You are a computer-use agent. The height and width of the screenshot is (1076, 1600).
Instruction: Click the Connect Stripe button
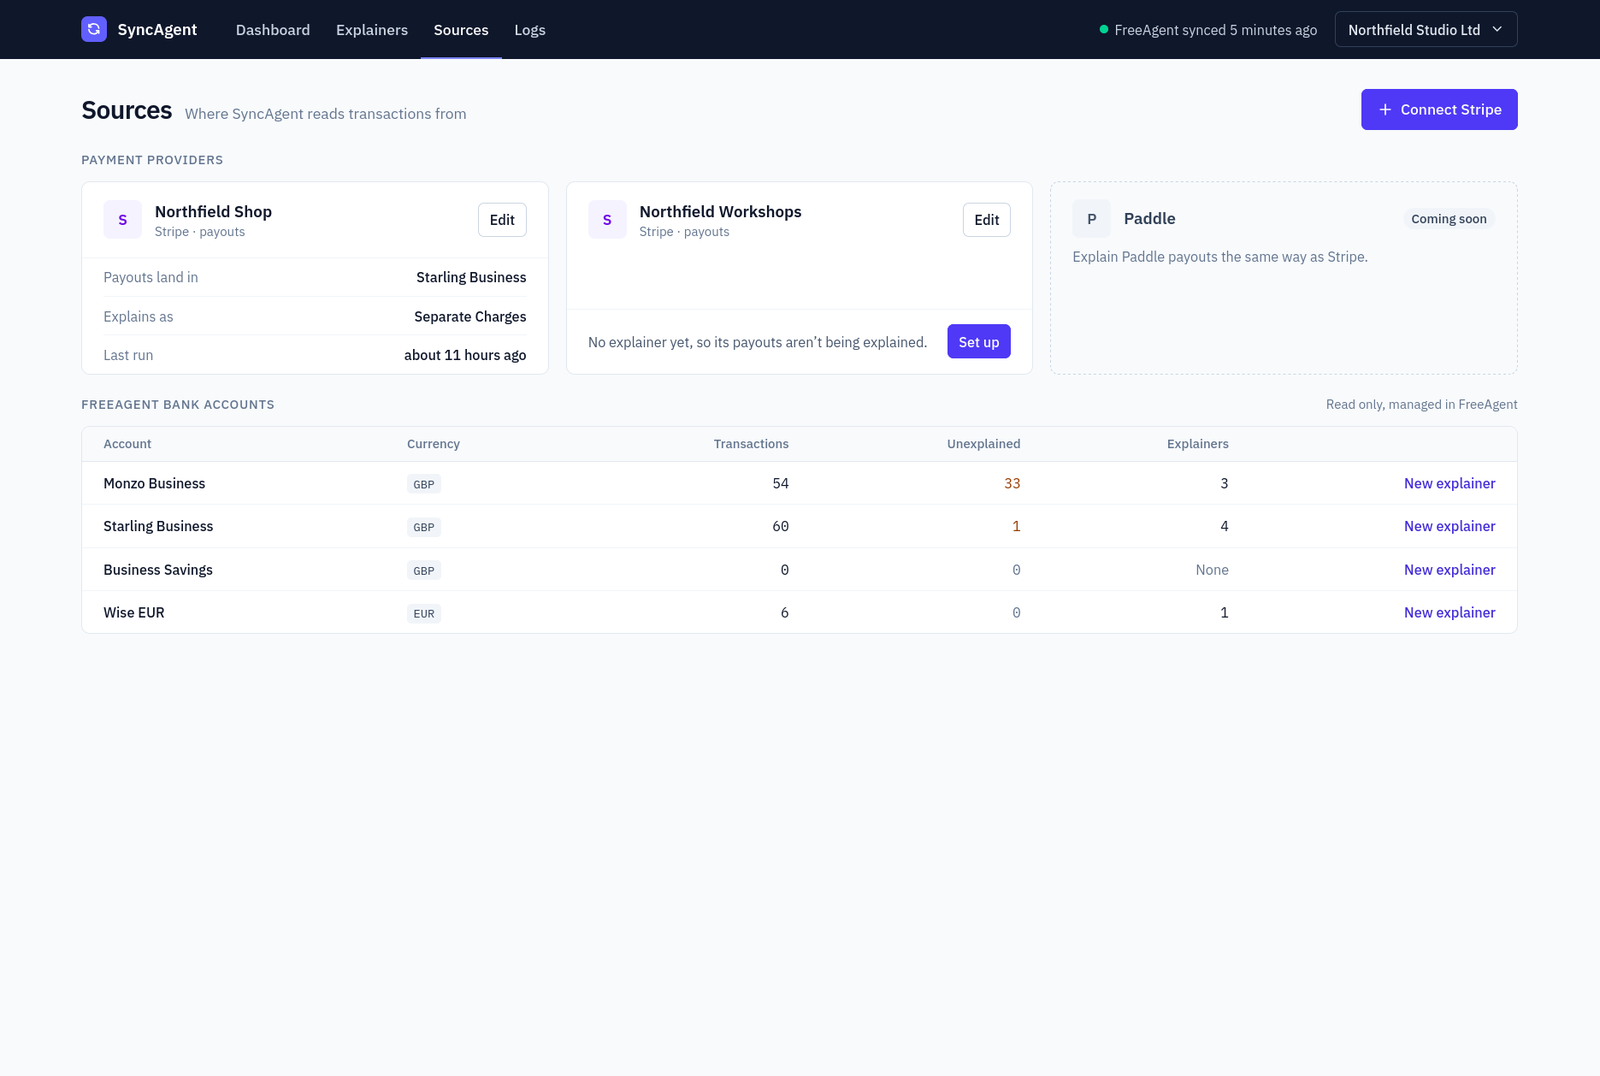(x=1439, y=109)
